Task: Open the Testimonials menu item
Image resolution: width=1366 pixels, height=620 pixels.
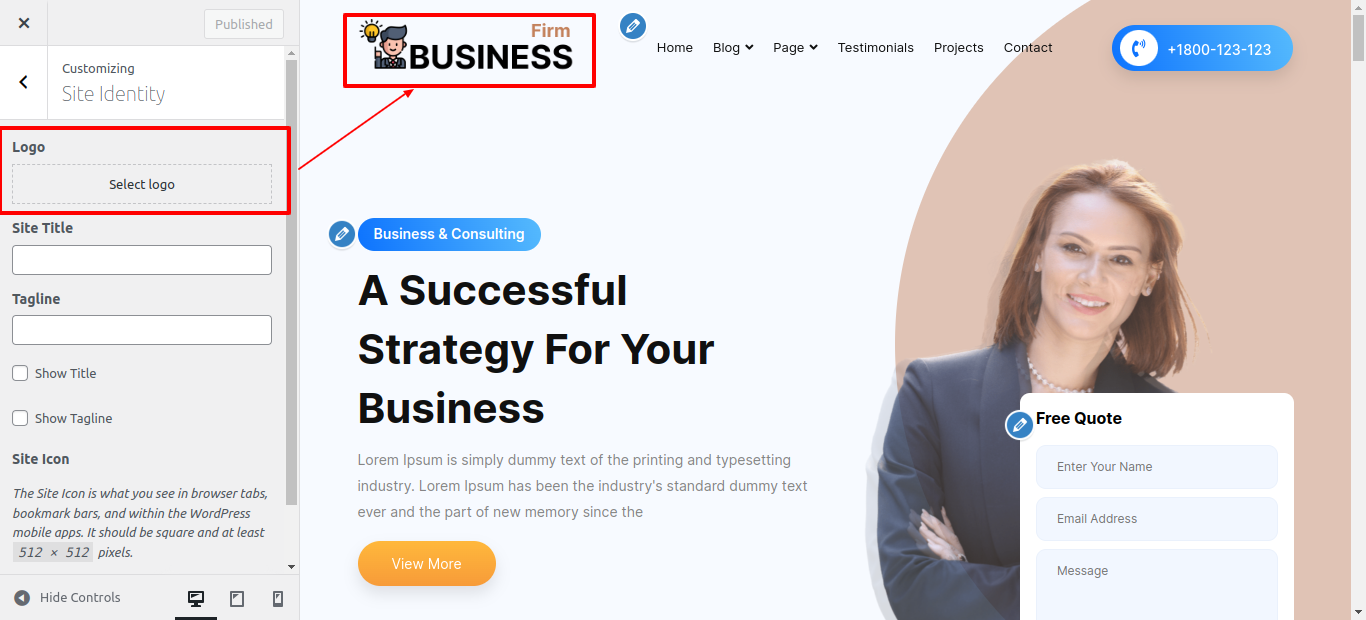Action: tap(876, 48)
